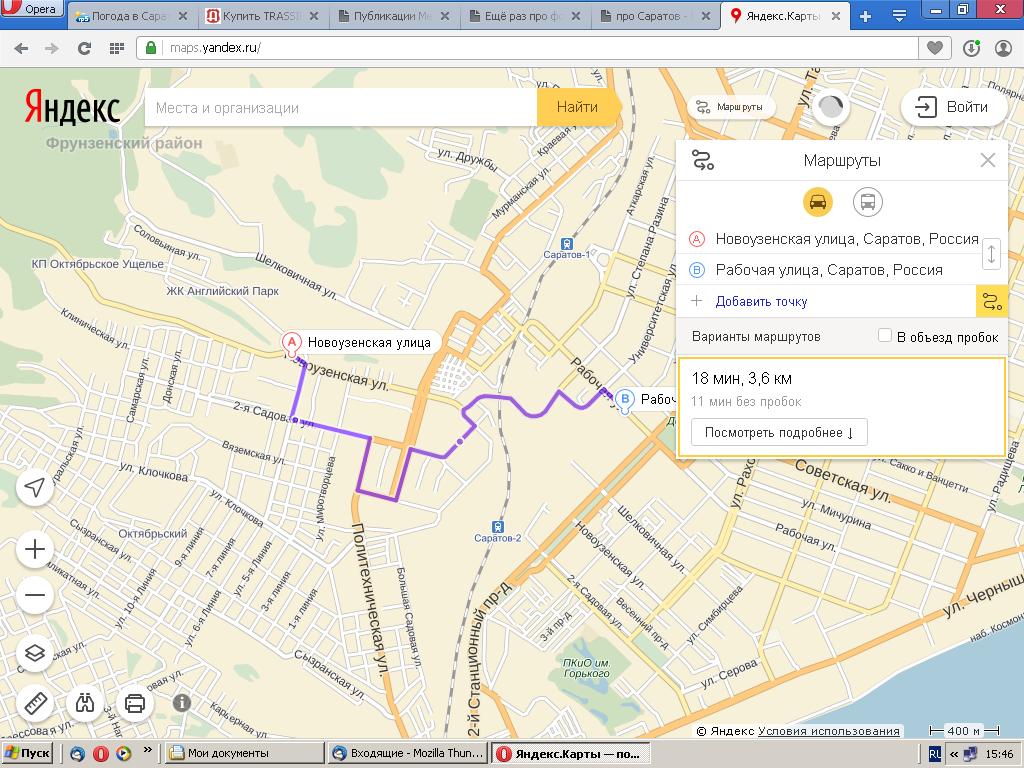Screen dimensions: 1024x768
Task: Select the car route mode
Action: click(x=818, y=202)
